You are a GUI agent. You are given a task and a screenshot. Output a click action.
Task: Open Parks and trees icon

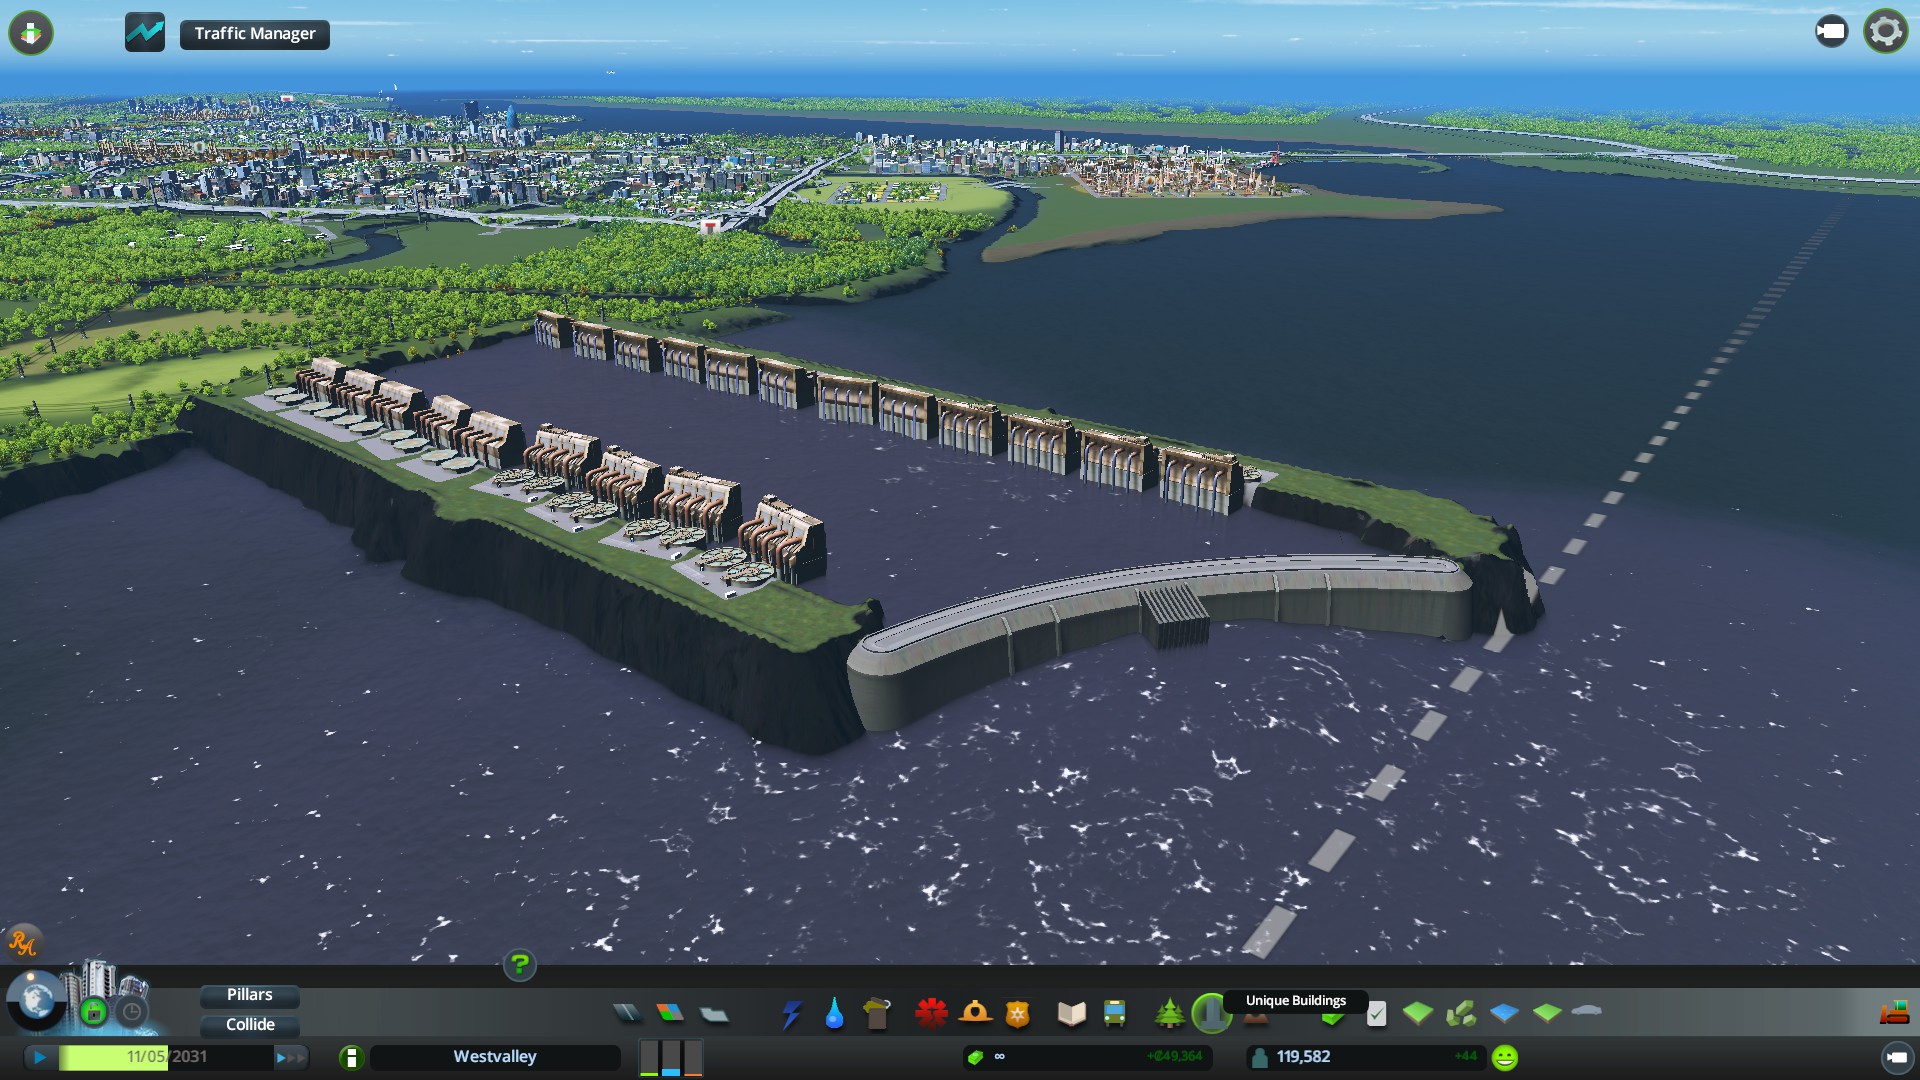pos(1169,1014)
